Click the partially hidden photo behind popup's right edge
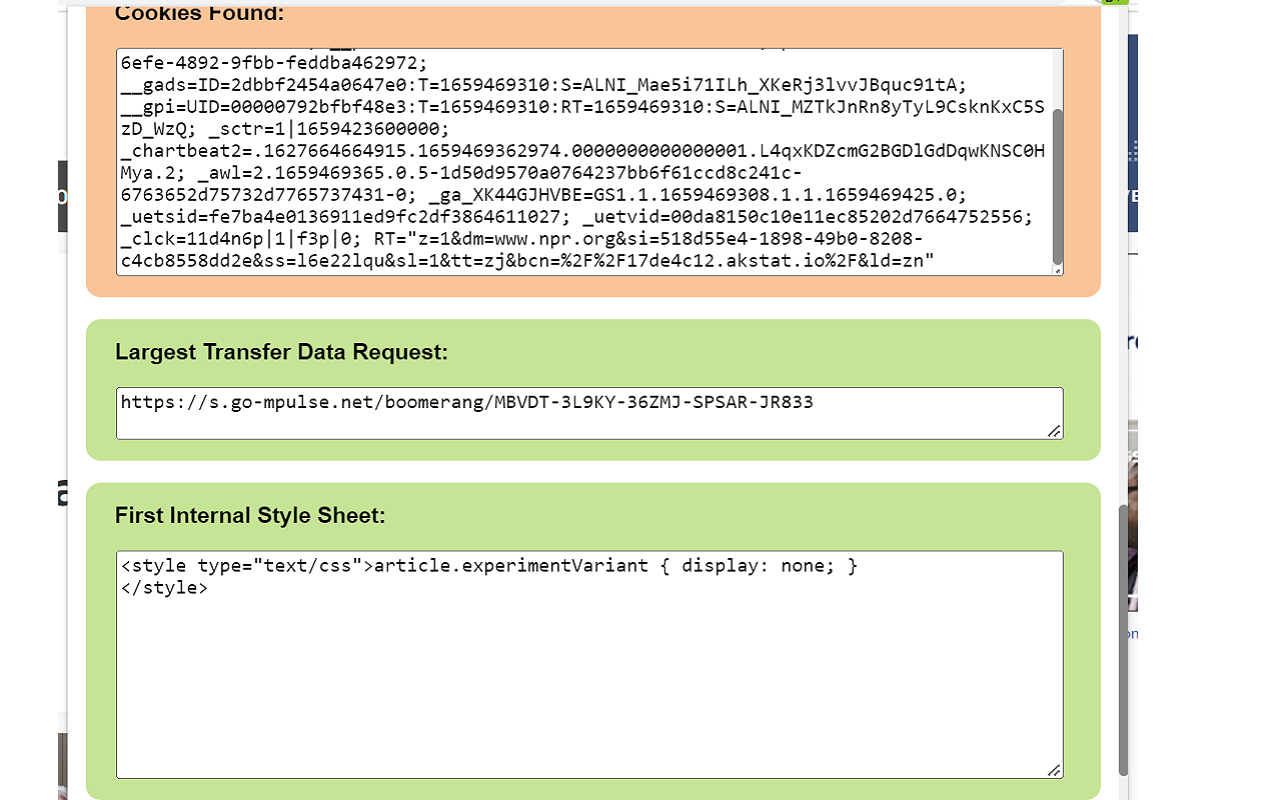1280x800 pixels. coord(1133,530)
